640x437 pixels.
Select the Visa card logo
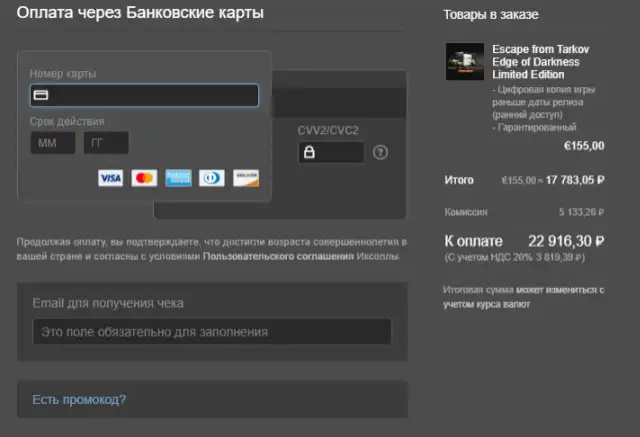111,178
